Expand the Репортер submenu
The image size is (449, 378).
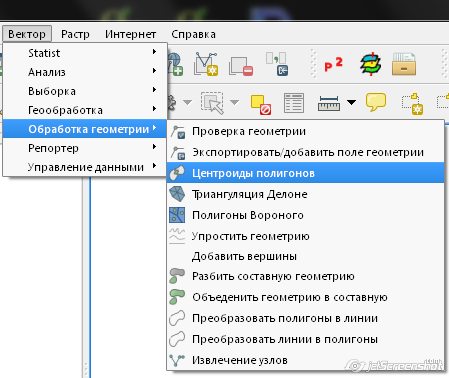point(85,148)
